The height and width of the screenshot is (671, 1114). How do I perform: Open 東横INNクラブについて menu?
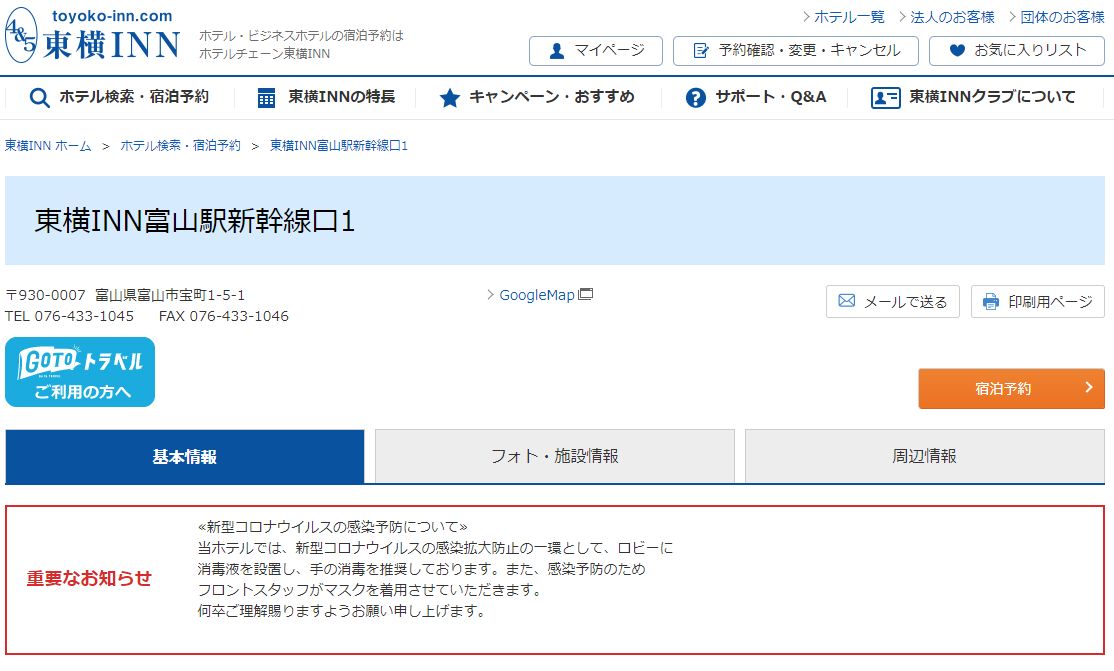(x=973, y=97)
